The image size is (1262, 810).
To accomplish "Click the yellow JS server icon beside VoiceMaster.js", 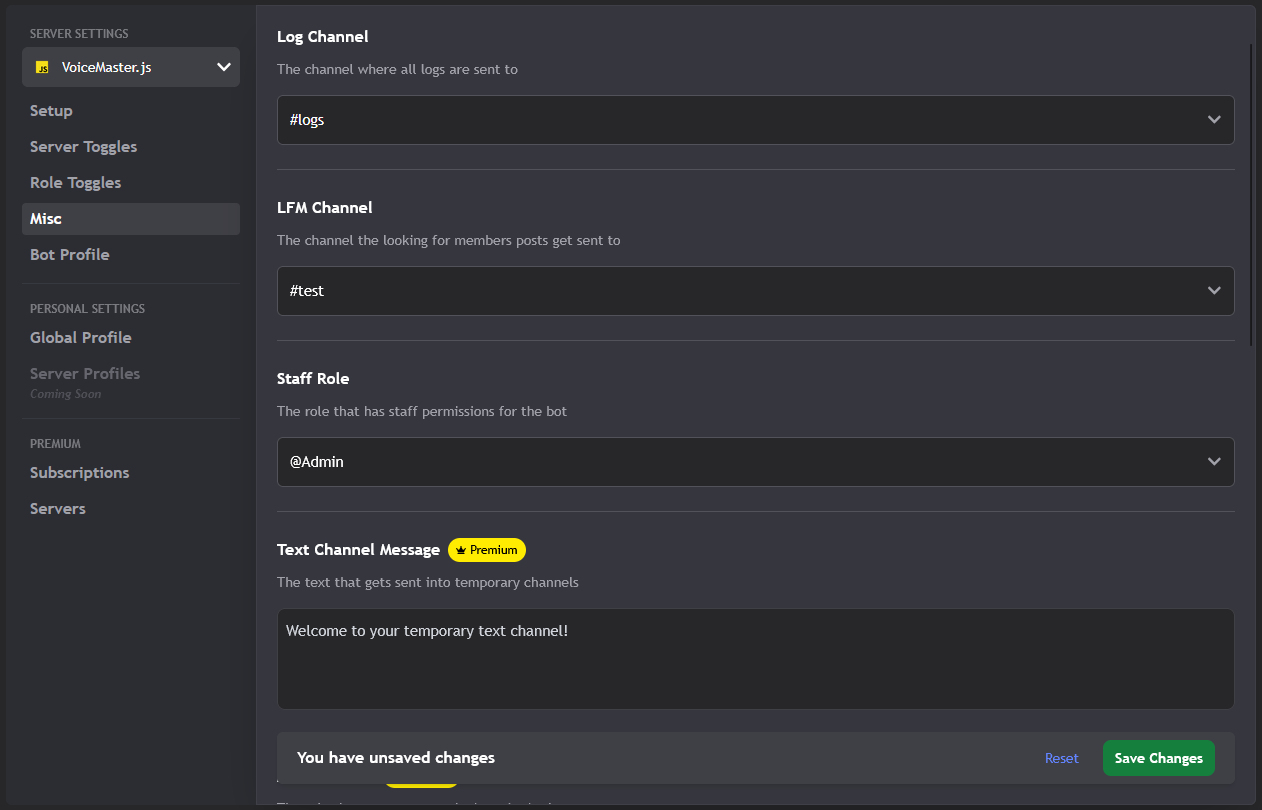I will click(42, 67).
